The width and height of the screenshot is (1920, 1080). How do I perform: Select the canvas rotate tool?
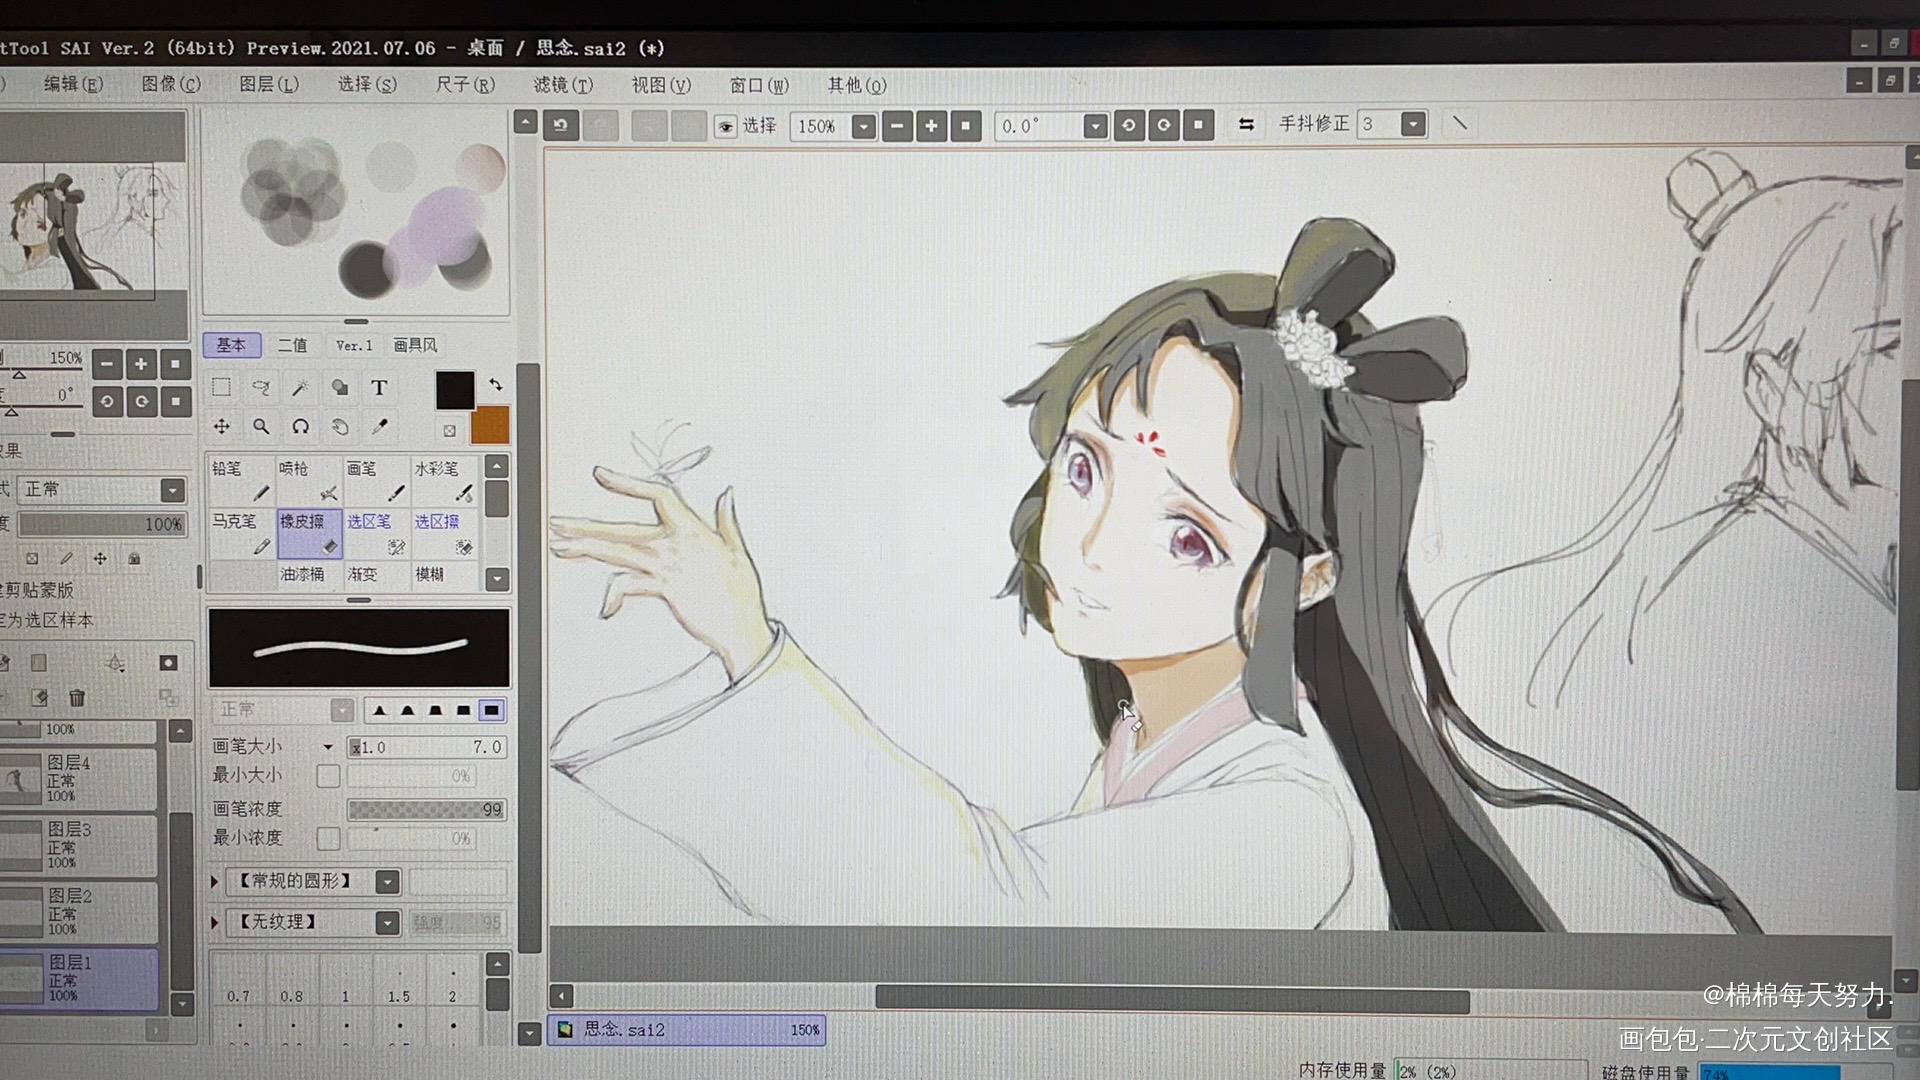coord(300,427)
